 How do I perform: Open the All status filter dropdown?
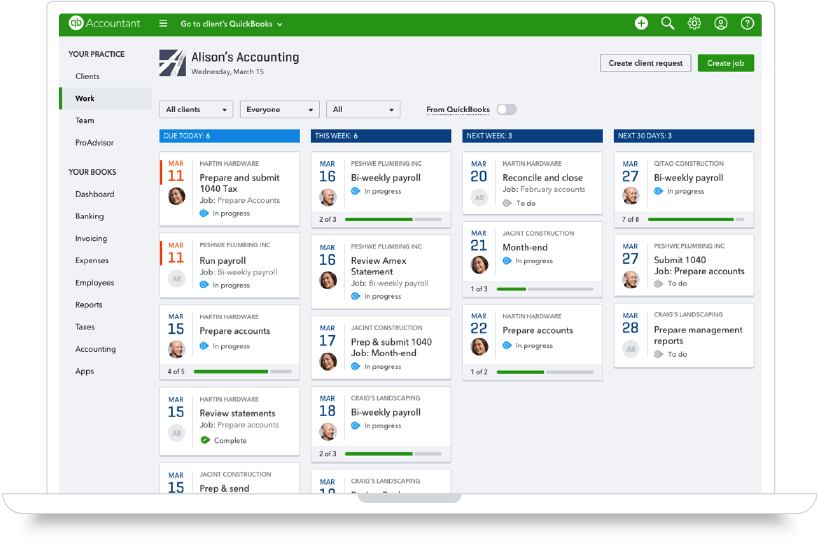point(363,109)
